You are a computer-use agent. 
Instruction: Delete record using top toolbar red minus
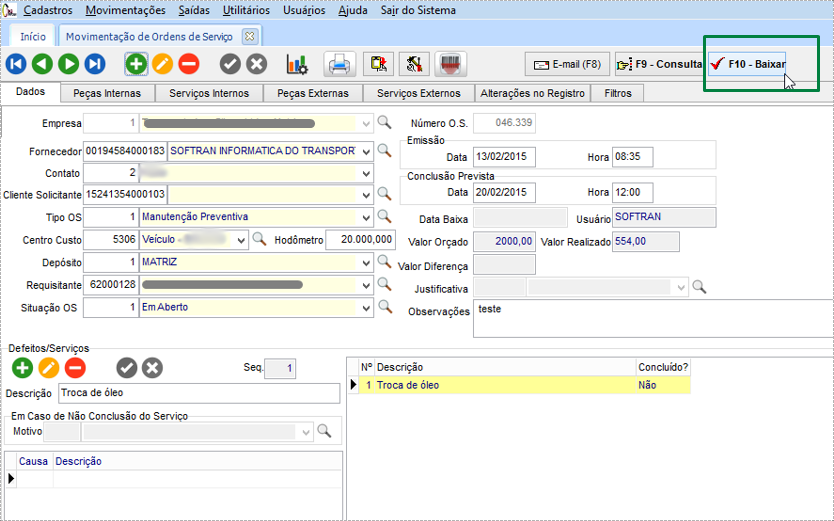click(188, 64)
